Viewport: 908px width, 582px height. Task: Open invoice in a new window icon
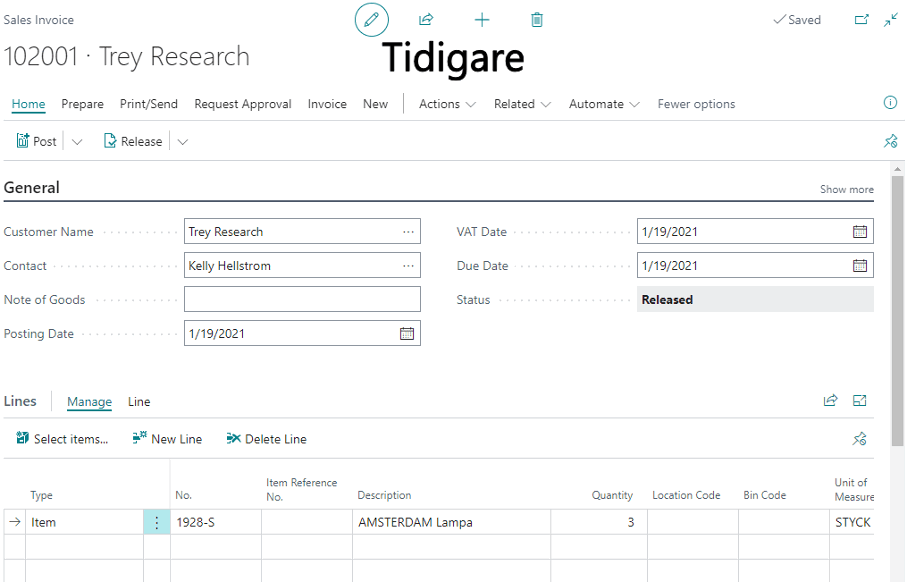click(x=862, y=20)
